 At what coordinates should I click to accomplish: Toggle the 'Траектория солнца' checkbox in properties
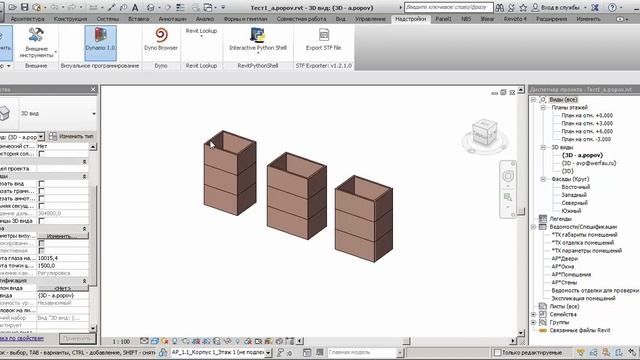(x=42, y=154)
